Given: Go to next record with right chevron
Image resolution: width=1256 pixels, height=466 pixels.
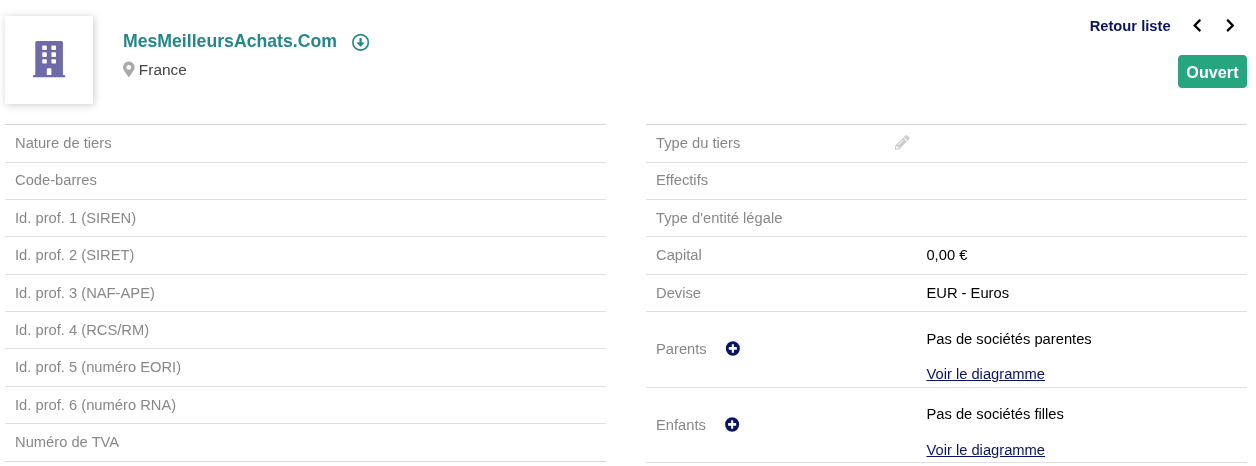Looking at the screenshot, I should tap(1230, 26).
